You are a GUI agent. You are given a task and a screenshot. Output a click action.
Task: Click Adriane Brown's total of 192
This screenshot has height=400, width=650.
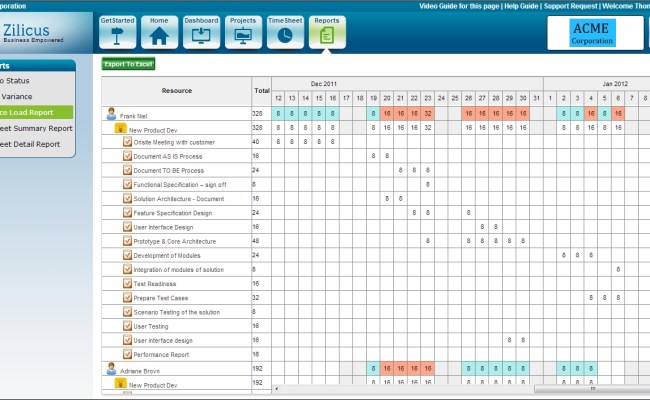coord(257,368)
